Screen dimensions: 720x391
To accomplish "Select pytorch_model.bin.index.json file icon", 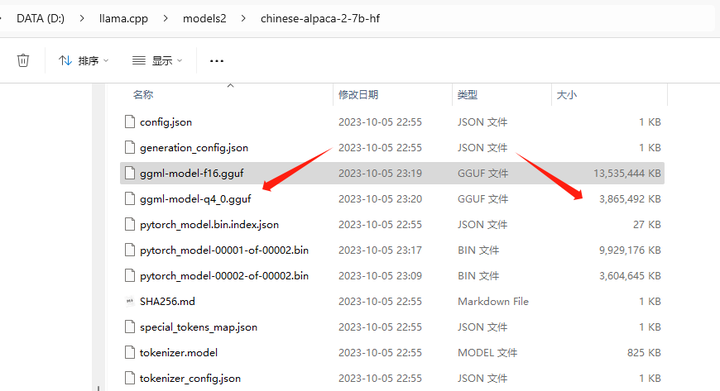I will 130,224.
